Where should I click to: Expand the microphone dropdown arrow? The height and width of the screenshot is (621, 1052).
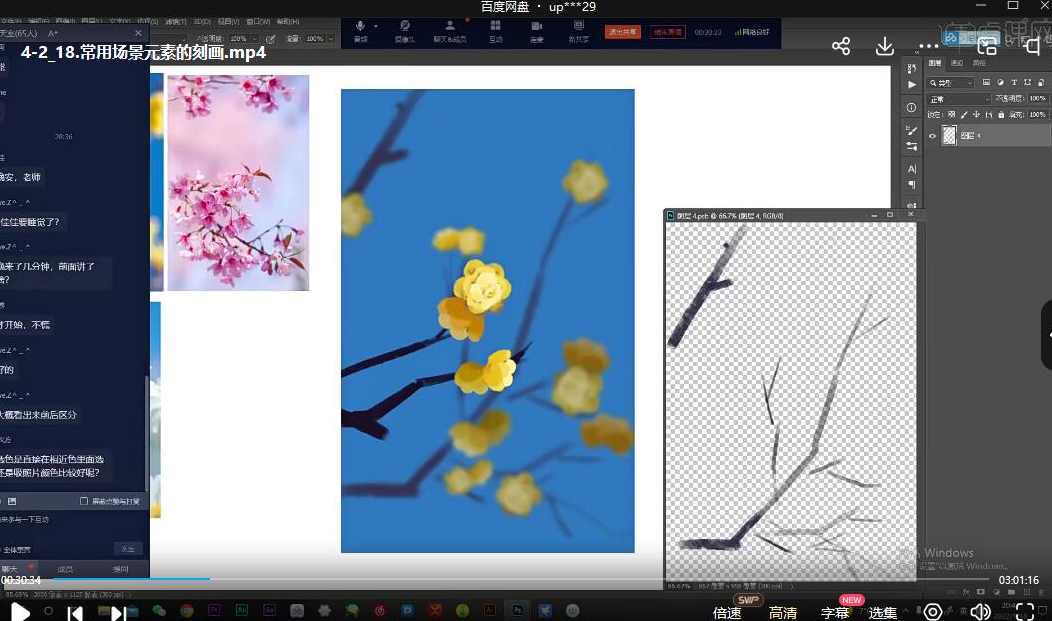tap(375, 26)
